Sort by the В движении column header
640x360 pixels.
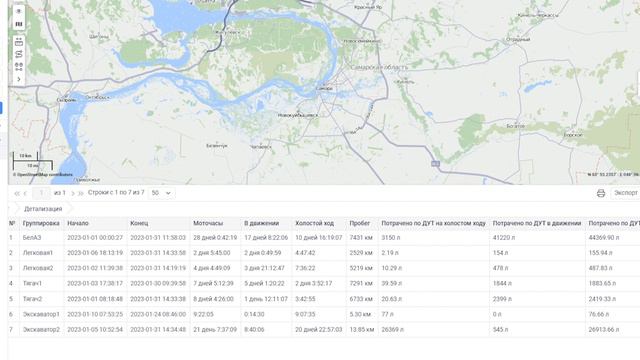pyautogui.click(x=262, y=223)
